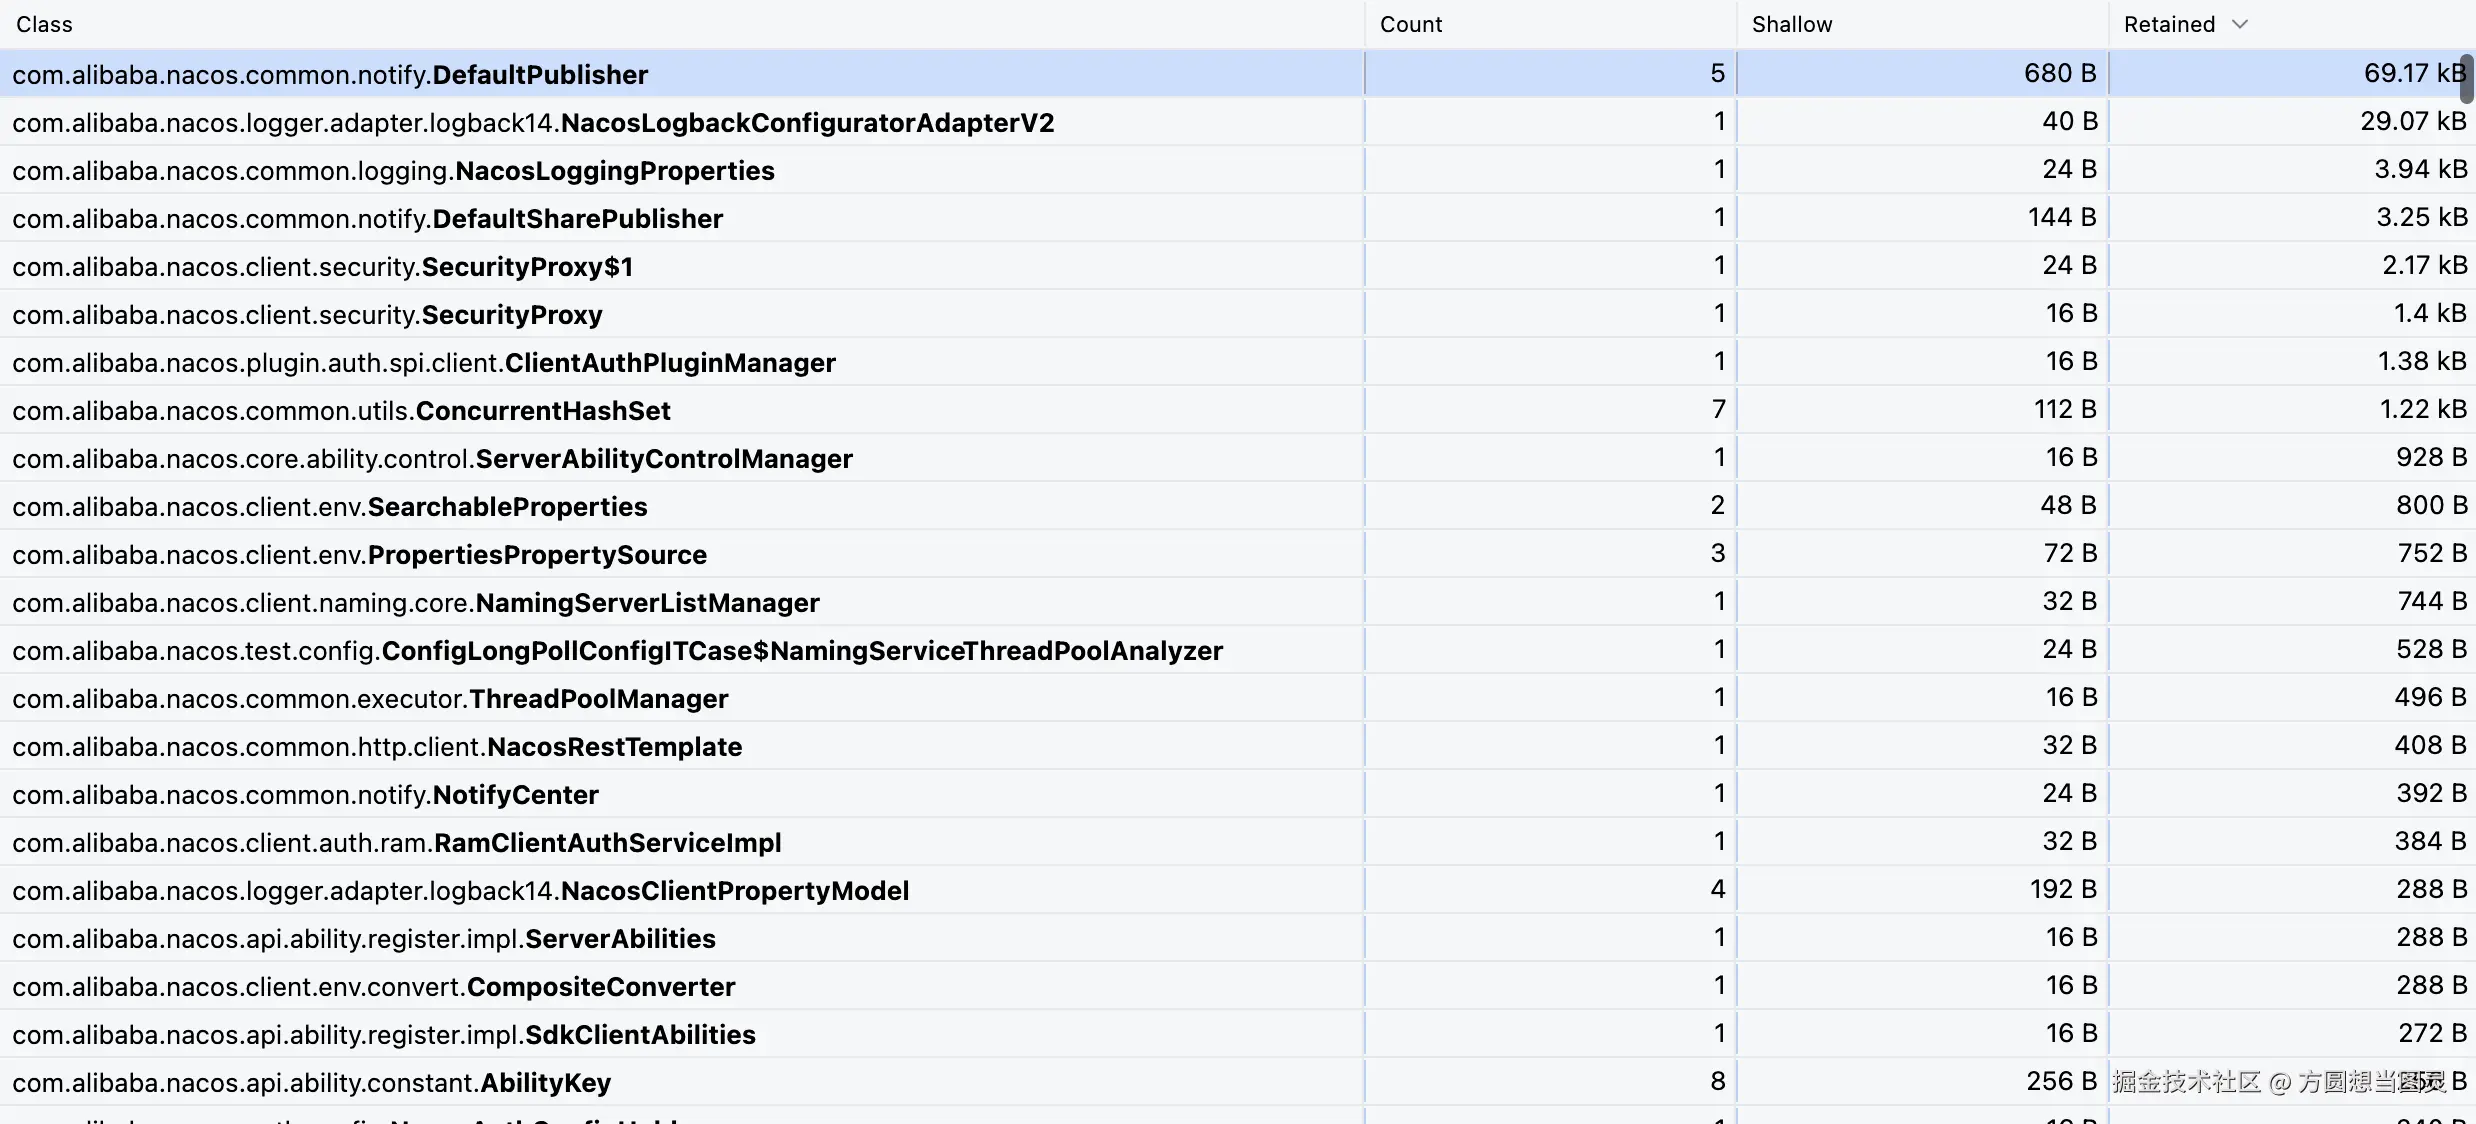This screenshot has height=1124, width=2476.
Task: Toggle sort arrow next to Retained
Action: [2240, 24]
